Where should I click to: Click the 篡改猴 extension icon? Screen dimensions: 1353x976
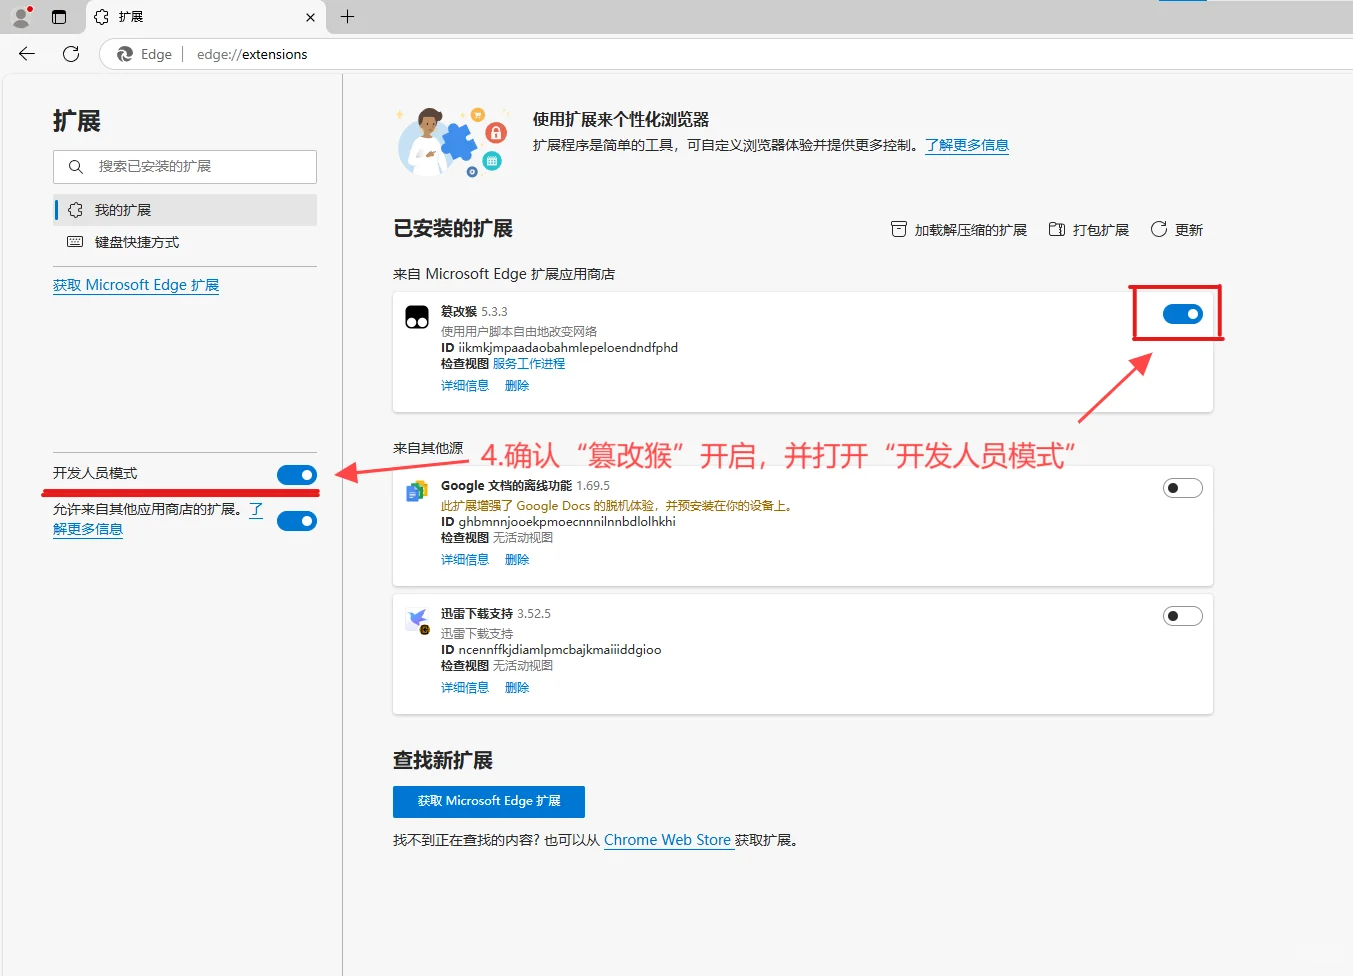pos(417,317)
